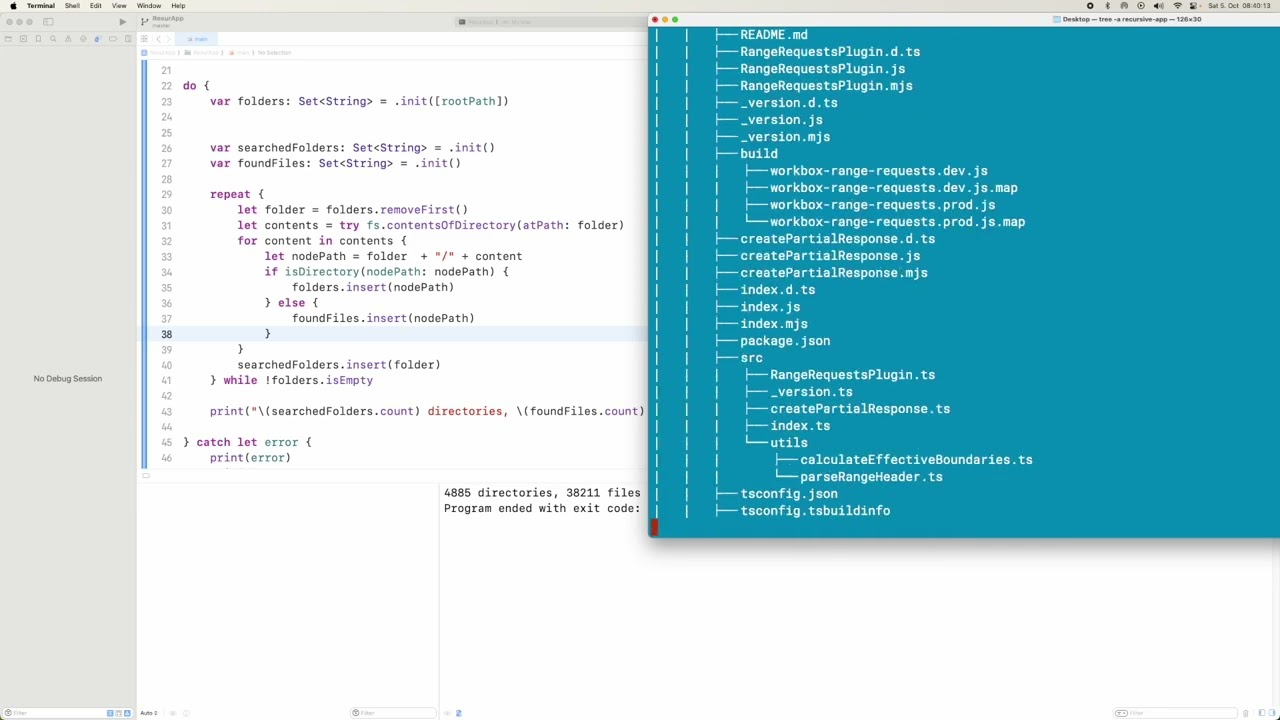
Task: Click the main file jump bar item
Action: [x=238, y=52]
